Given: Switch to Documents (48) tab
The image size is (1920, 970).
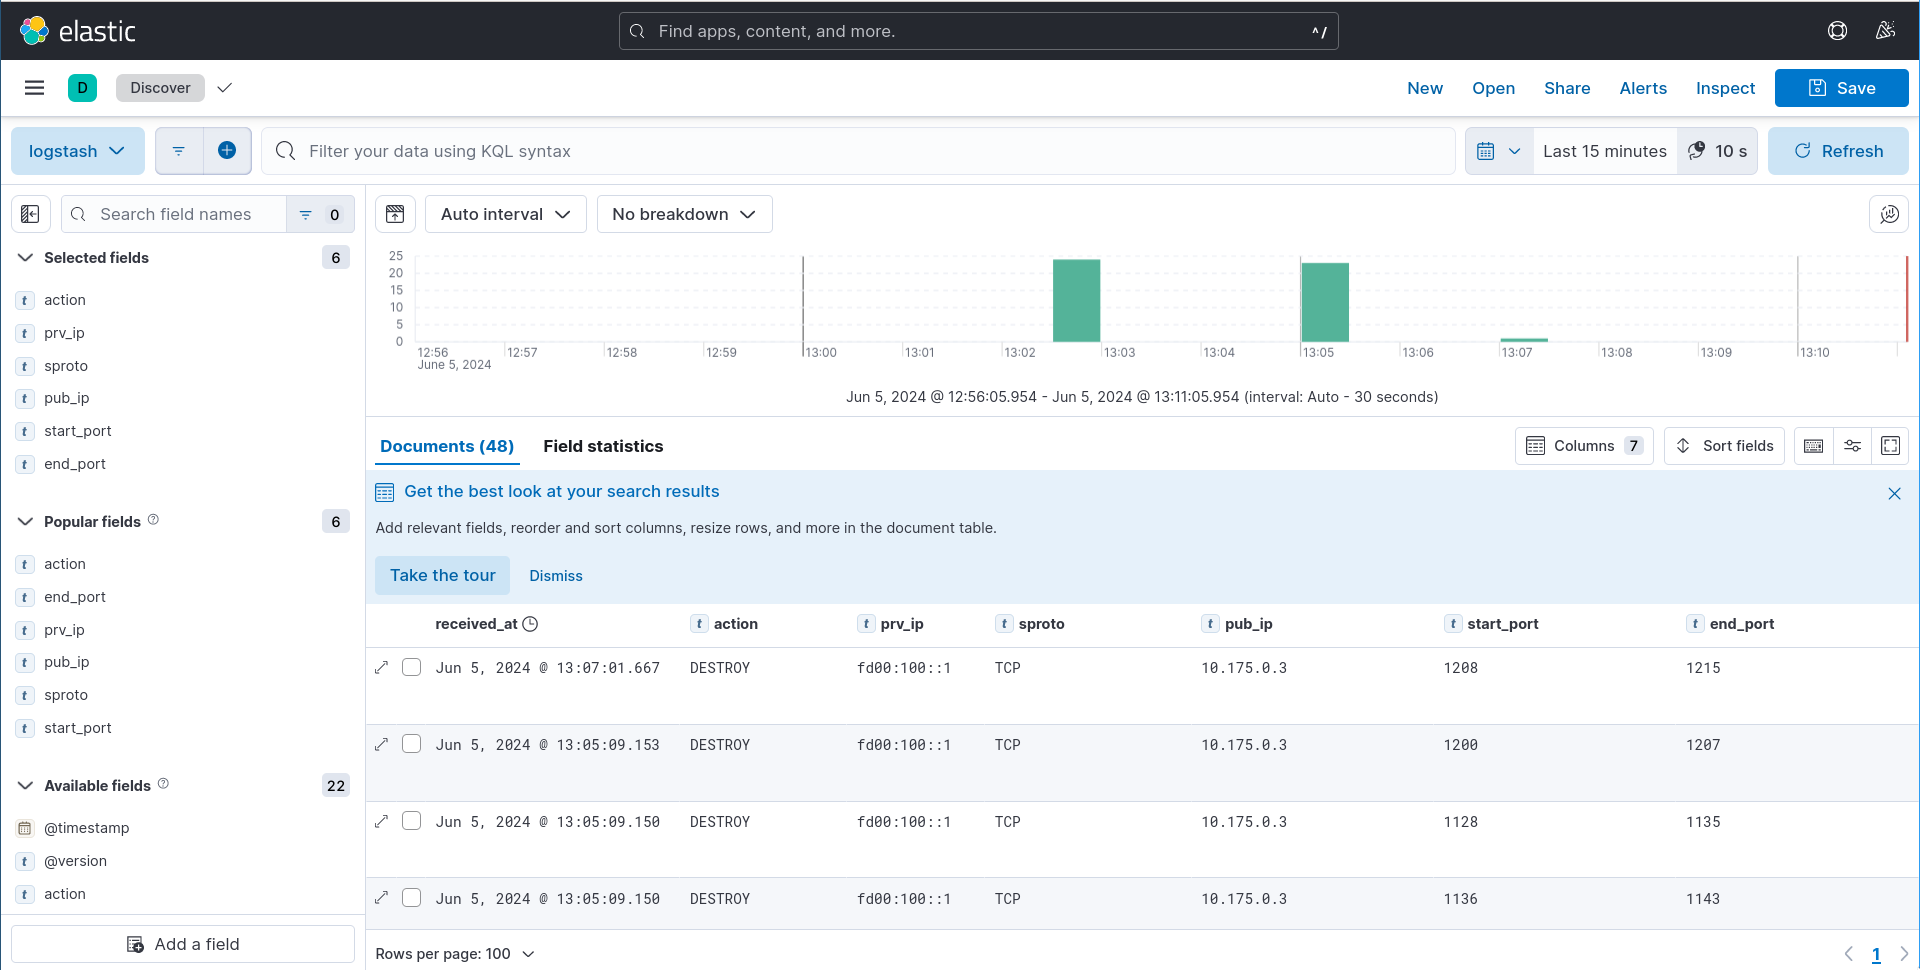Looking at the screenshot, I should pyautogui.click(x=447, y=446).
